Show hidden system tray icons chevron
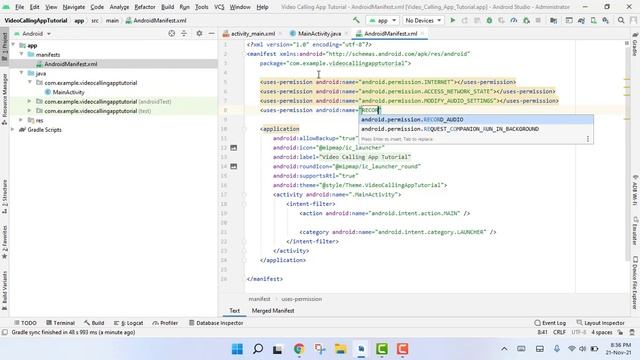 tap(504, 349)
